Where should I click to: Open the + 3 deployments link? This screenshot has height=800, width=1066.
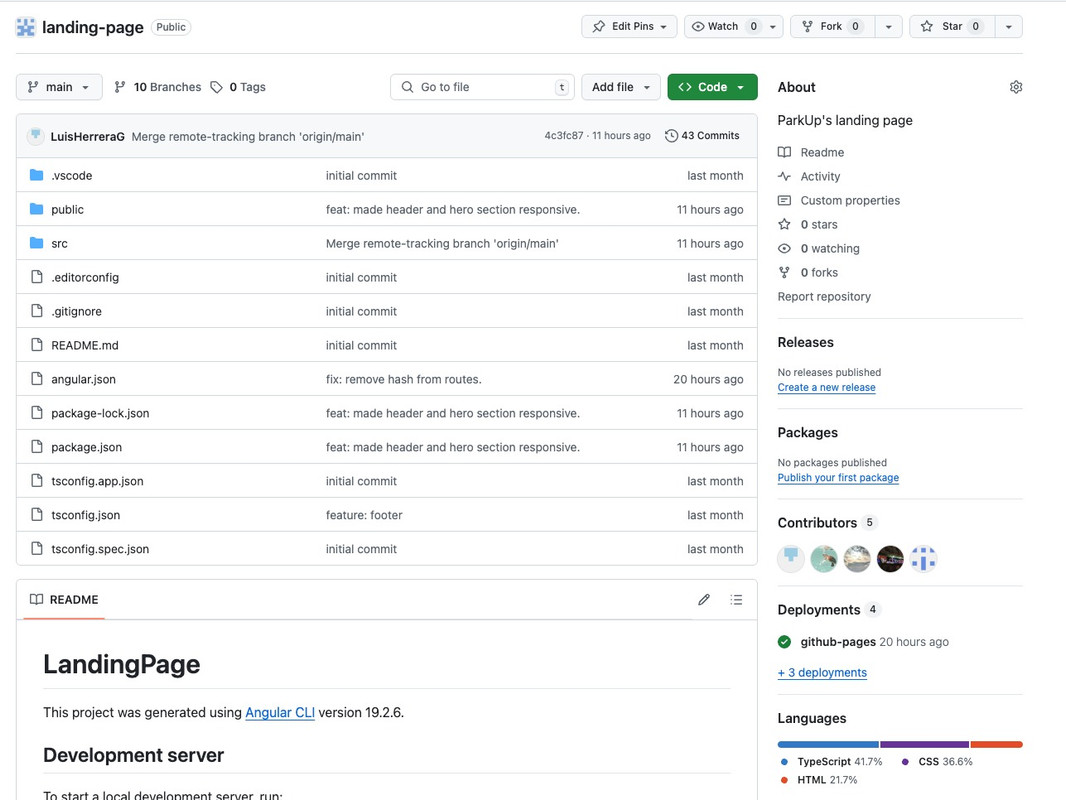pyautogui.click(x=822, y=672)
